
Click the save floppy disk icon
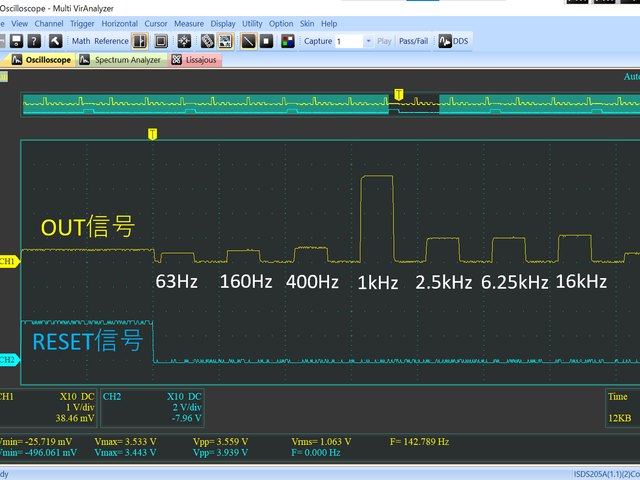[15, 41]
